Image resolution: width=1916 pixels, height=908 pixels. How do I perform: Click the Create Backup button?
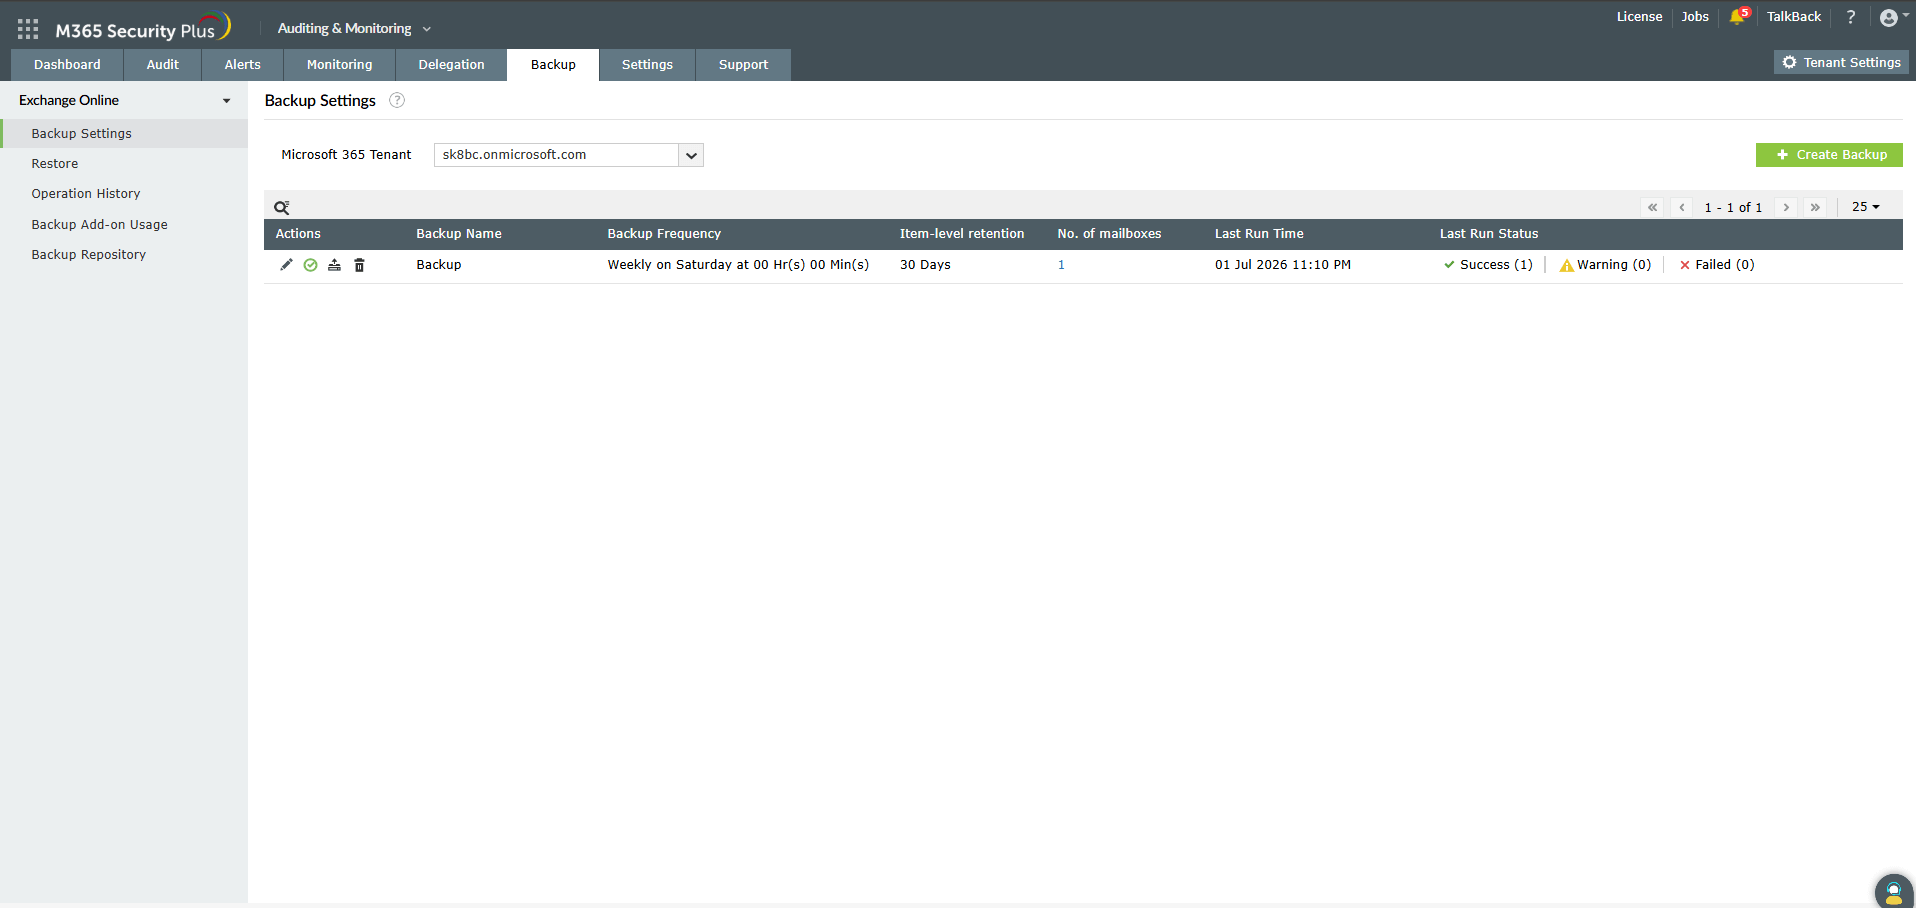pos(1829,155)
